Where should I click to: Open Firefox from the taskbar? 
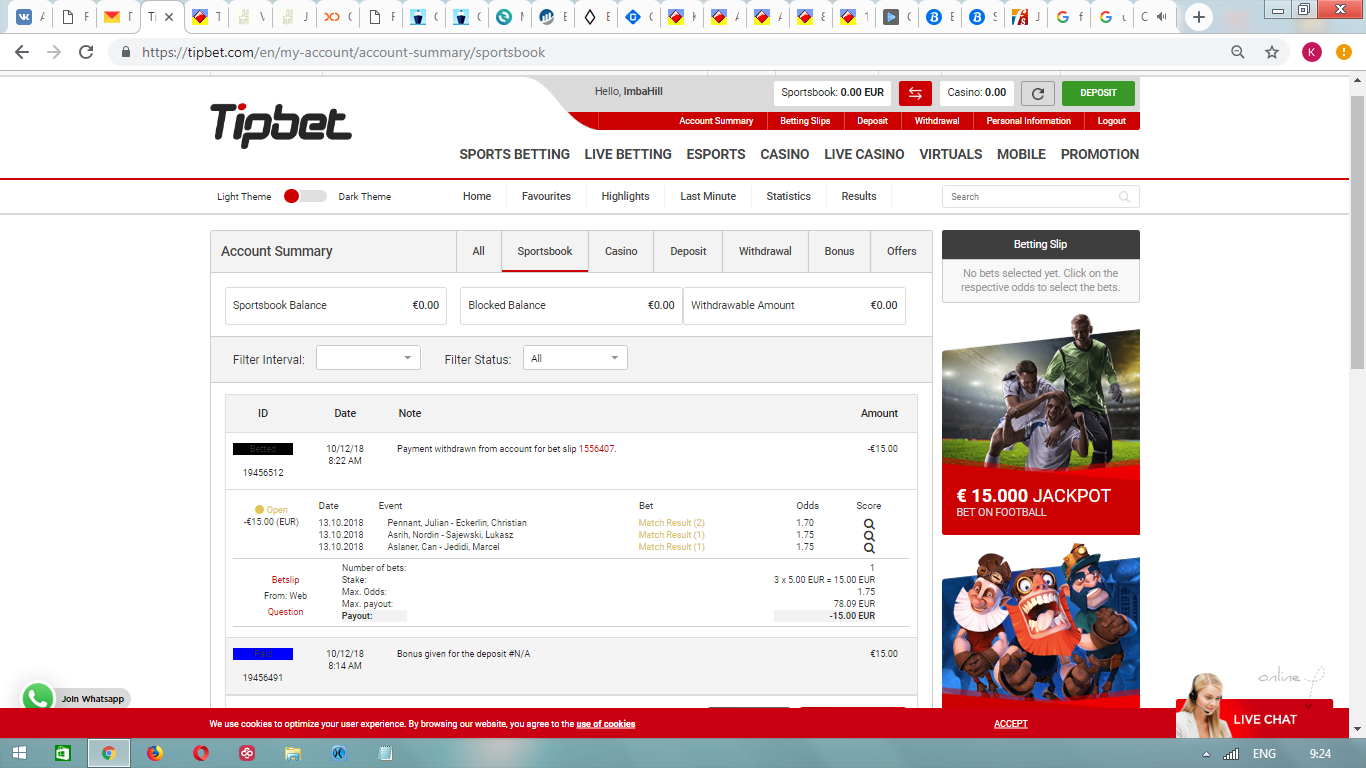154,753
